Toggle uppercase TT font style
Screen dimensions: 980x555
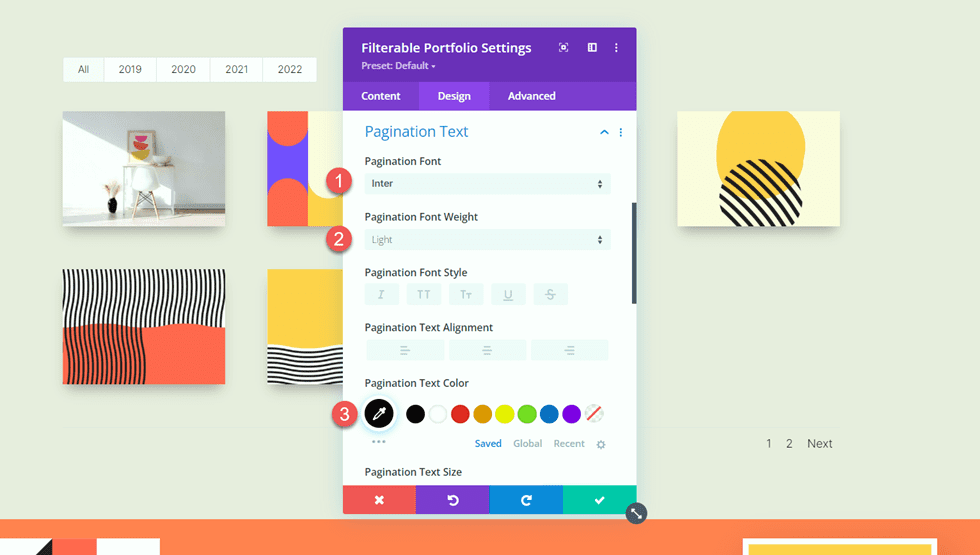coord(424,294)
